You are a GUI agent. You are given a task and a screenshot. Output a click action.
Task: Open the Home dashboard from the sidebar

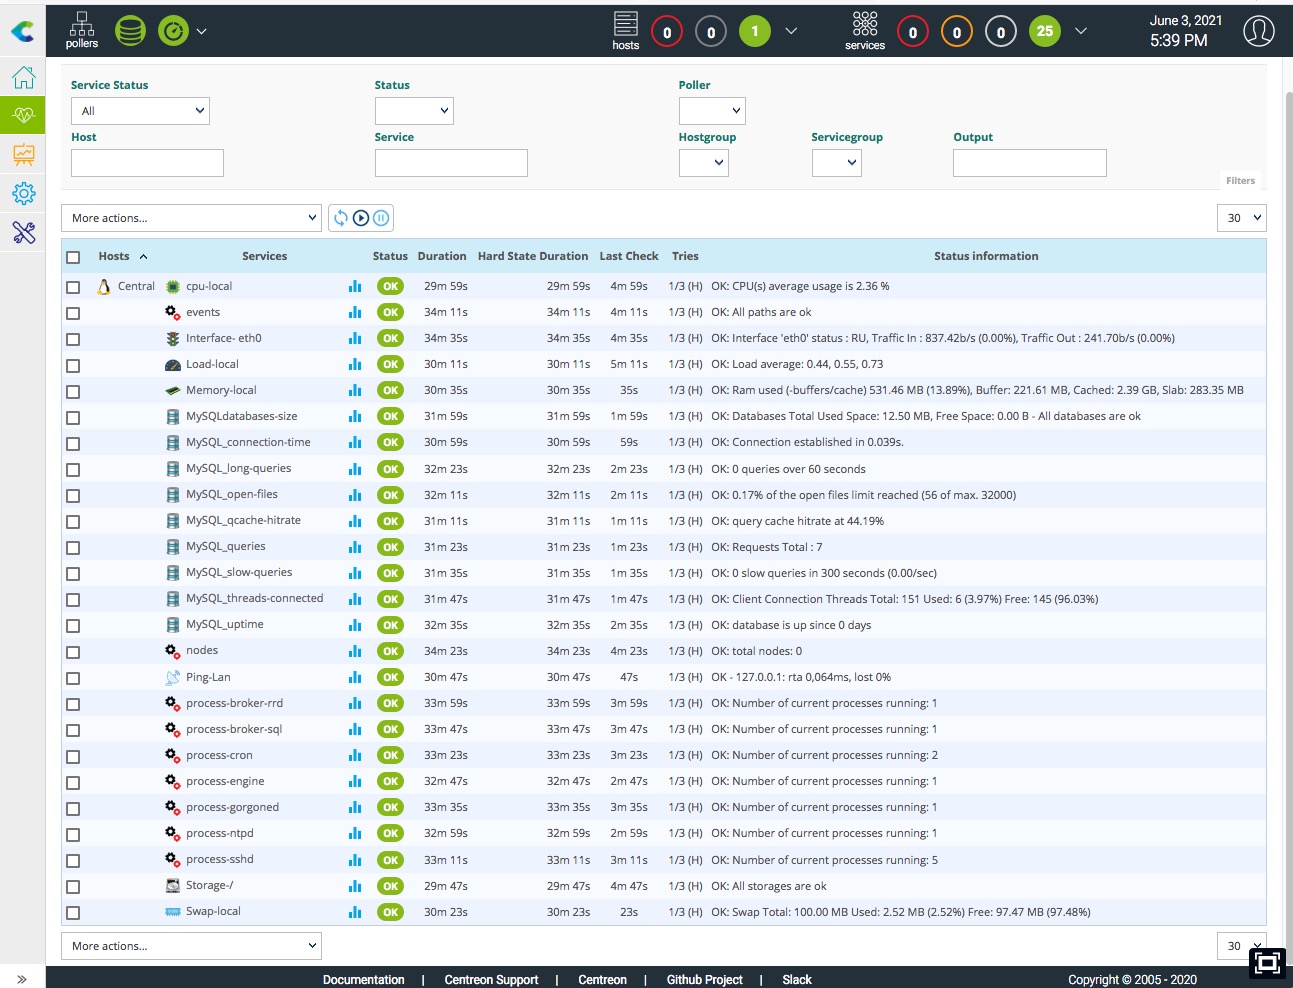point(23,78)
